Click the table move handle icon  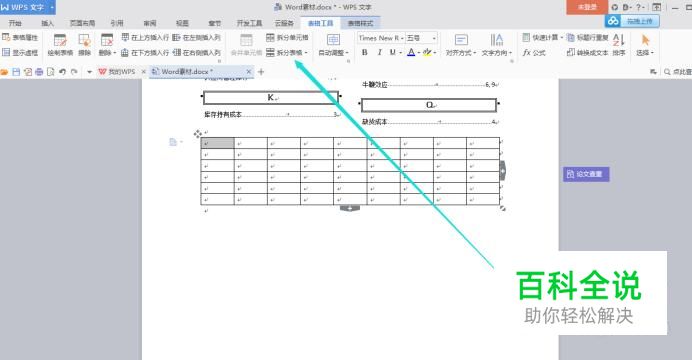197,134
